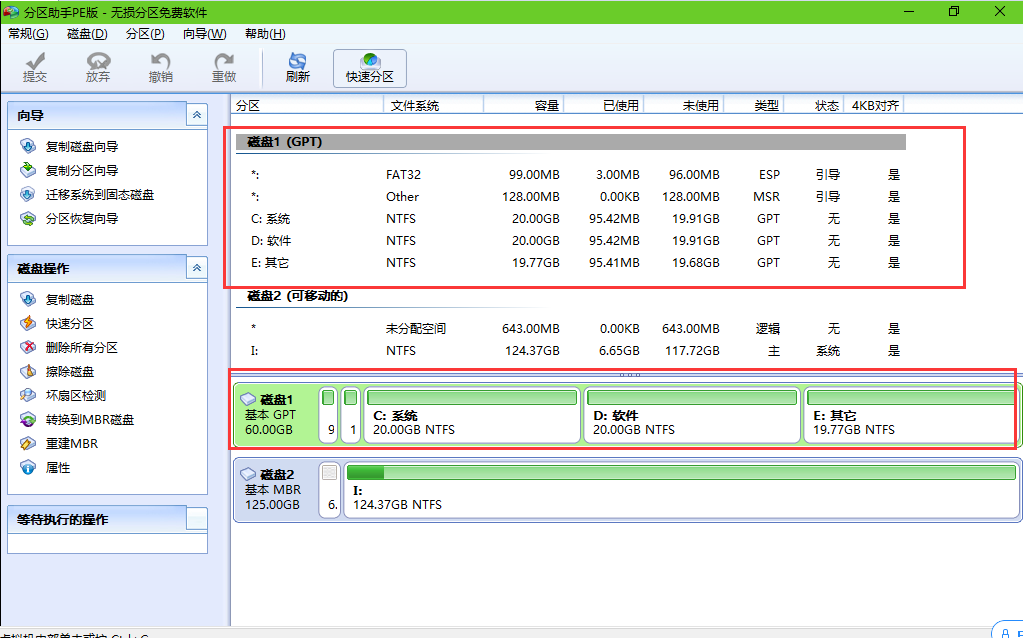Collapse the 向导 panel
The width and height of the screenshot is (1023, 638).
197,115
